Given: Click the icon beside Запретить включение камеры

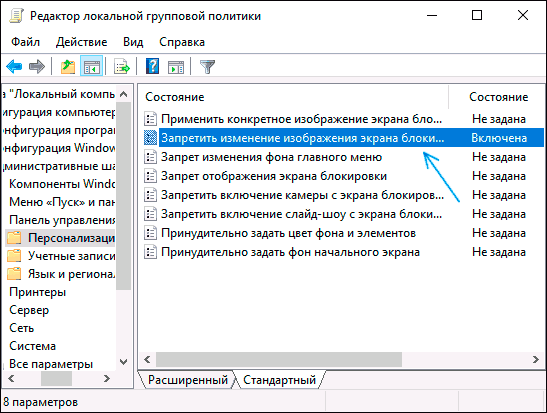Looking at the screenshot, I should [150, 195].
